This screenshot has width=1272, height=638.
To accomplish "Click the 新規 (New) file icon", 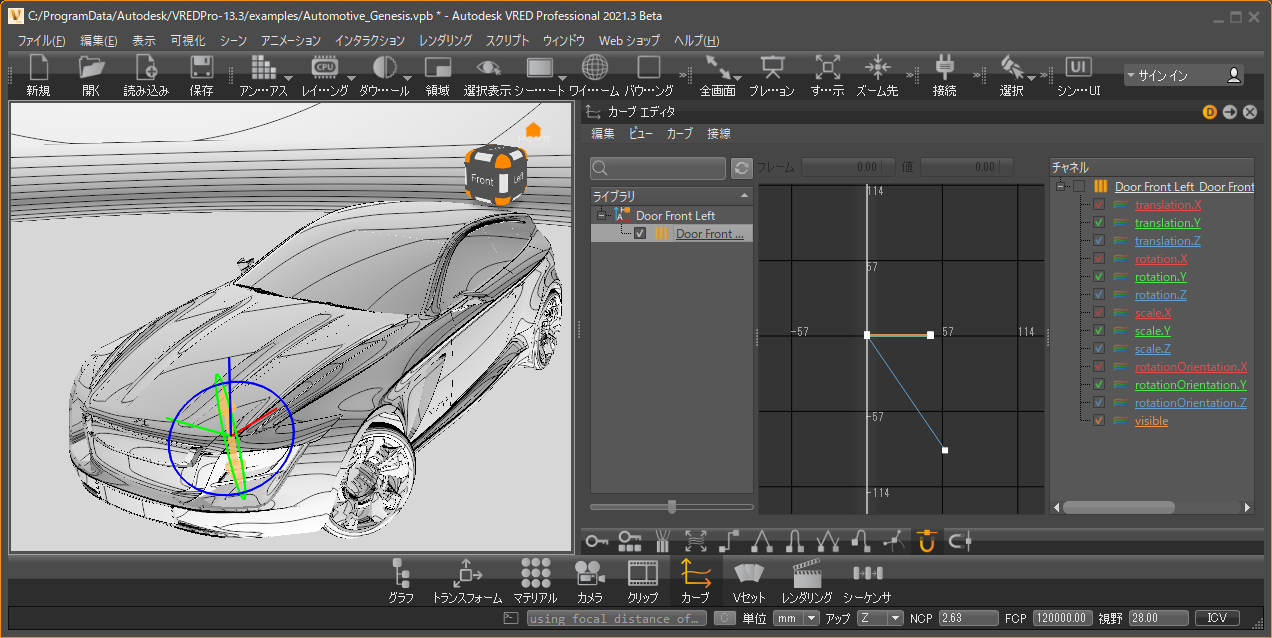I will point(39,68).
